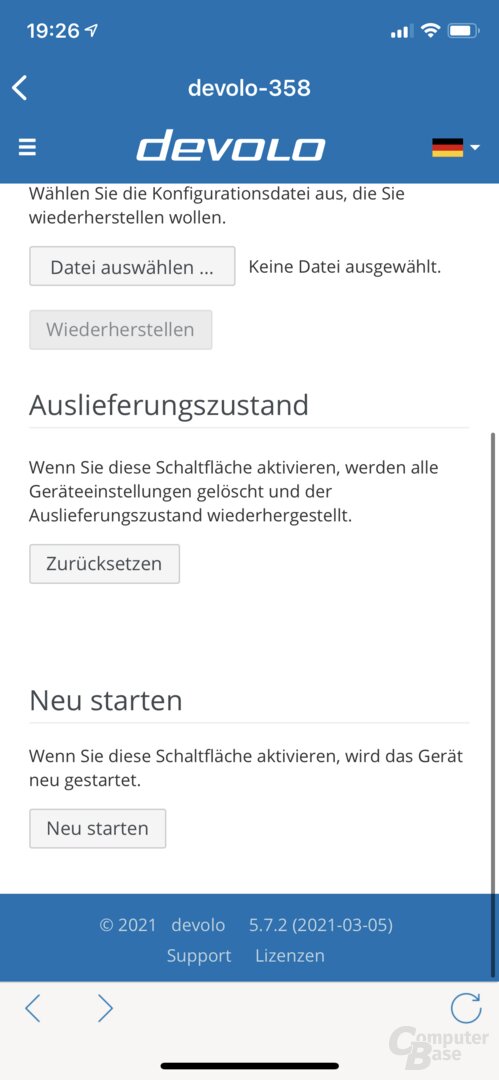Go back with browser left arrow
Image resolution: width=499 pixels, height=1080 pixels.
coord(32,1008)
